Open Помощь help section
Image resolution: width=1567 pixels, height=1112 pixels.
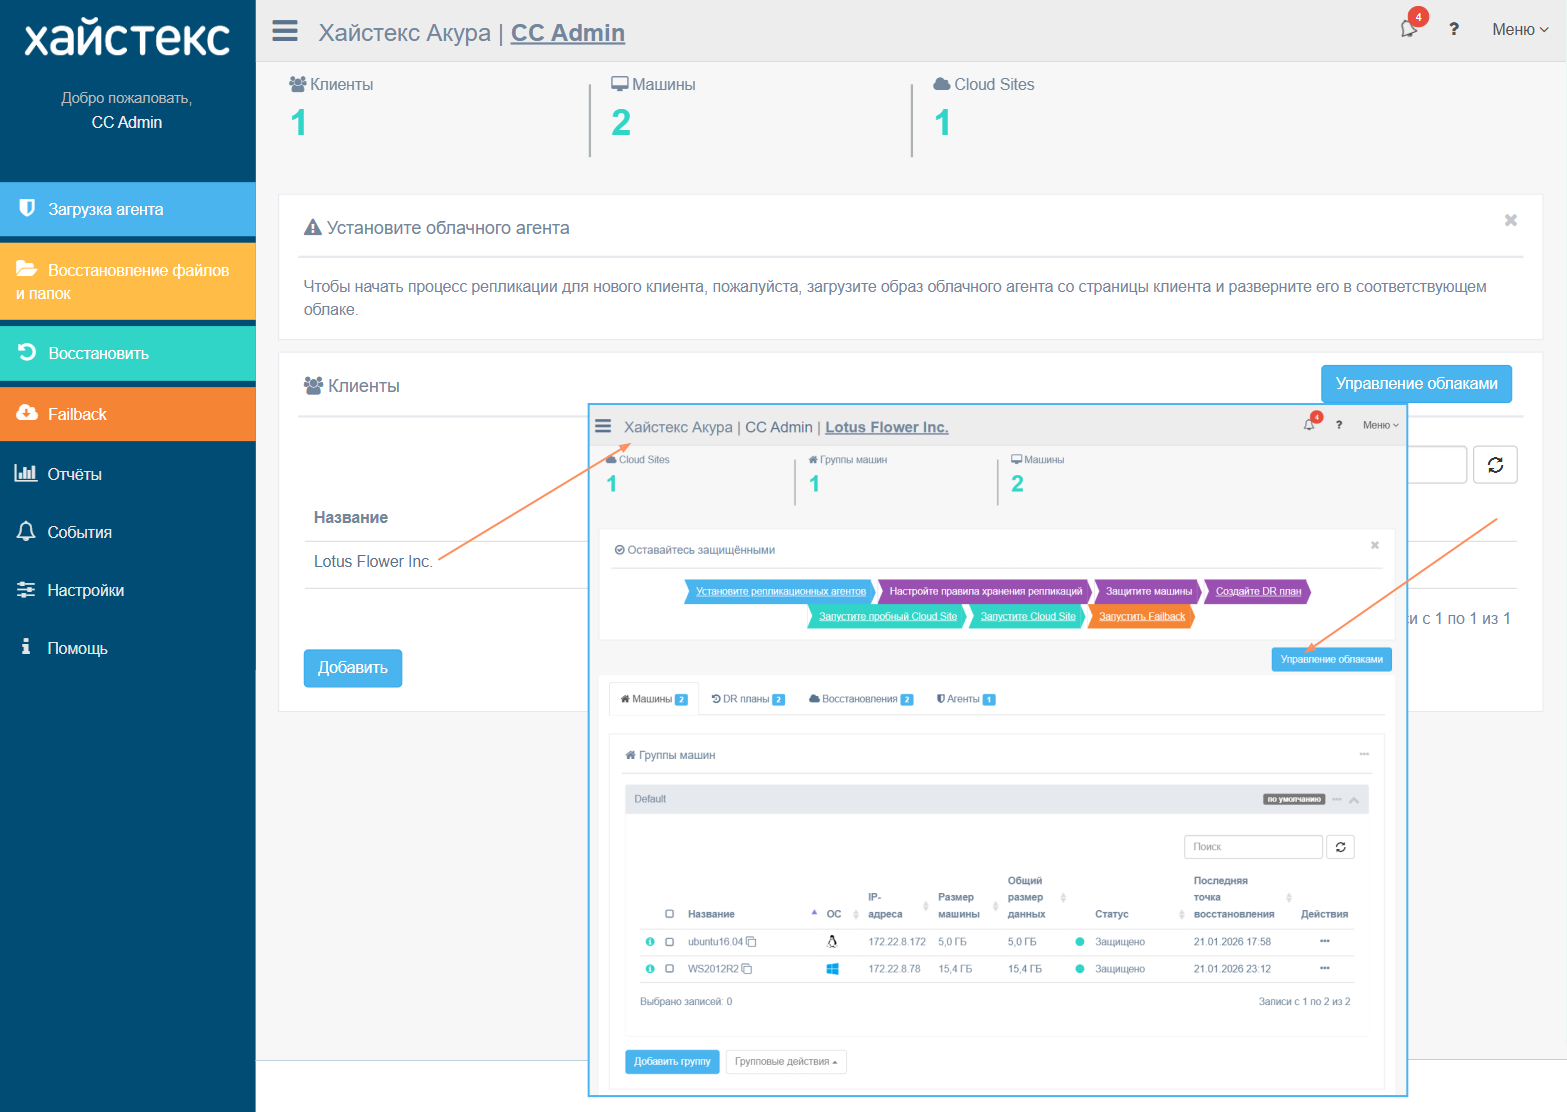(128, 648)
